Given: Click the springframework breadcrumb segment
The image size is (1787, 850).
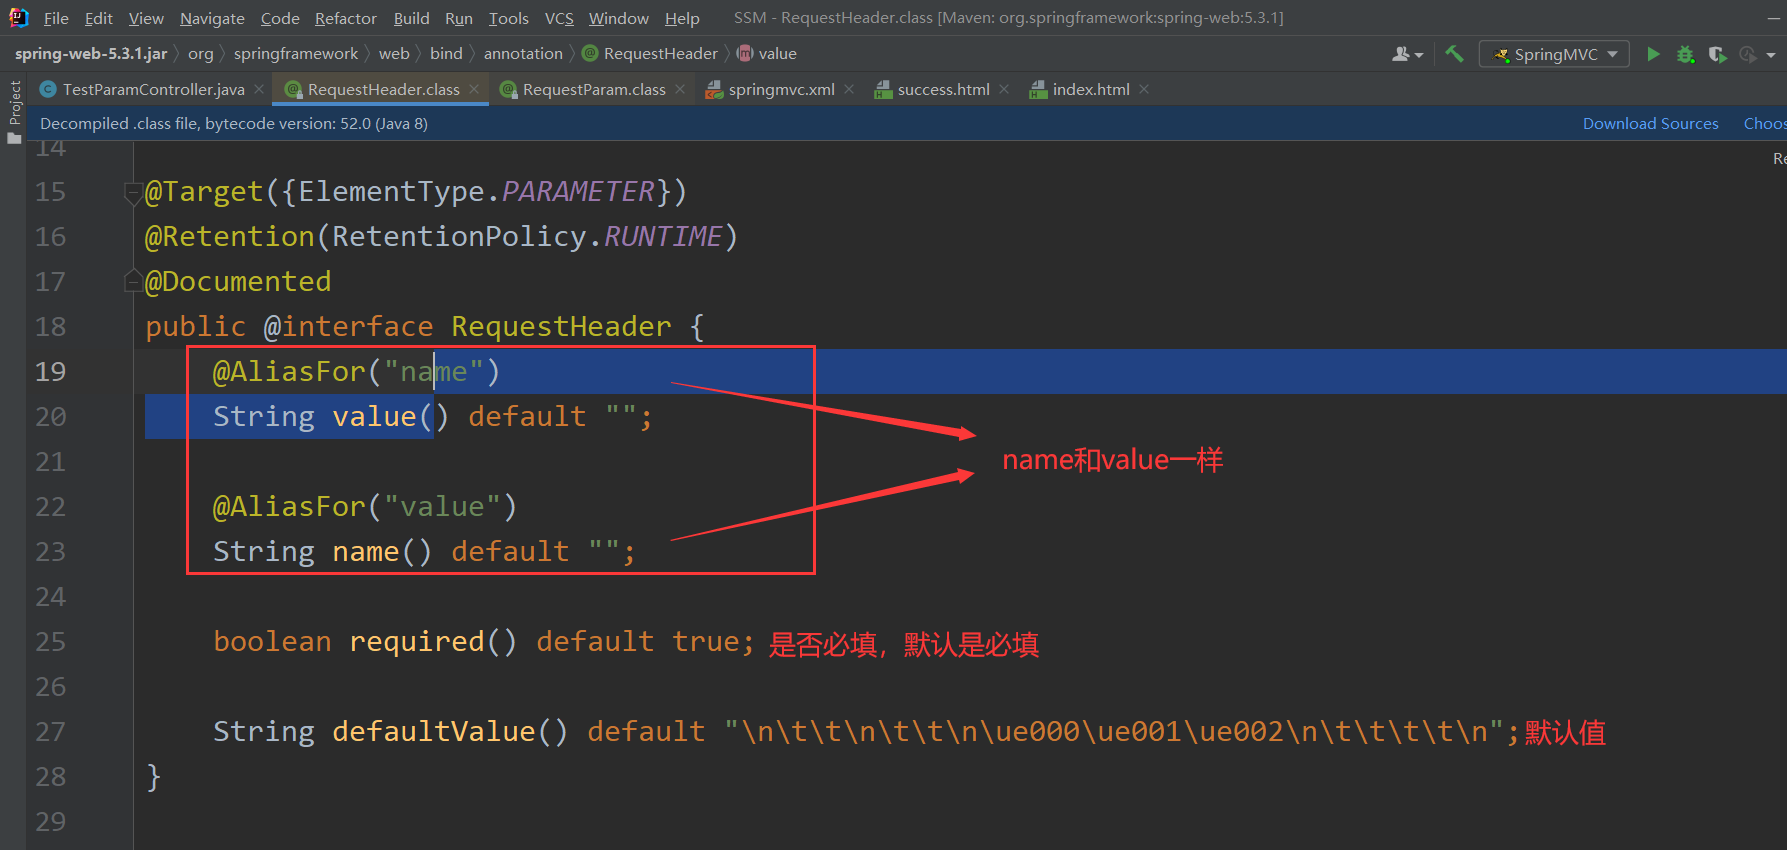Looking at the screenshot, I should pyautogui.click(x=296, y=54).
